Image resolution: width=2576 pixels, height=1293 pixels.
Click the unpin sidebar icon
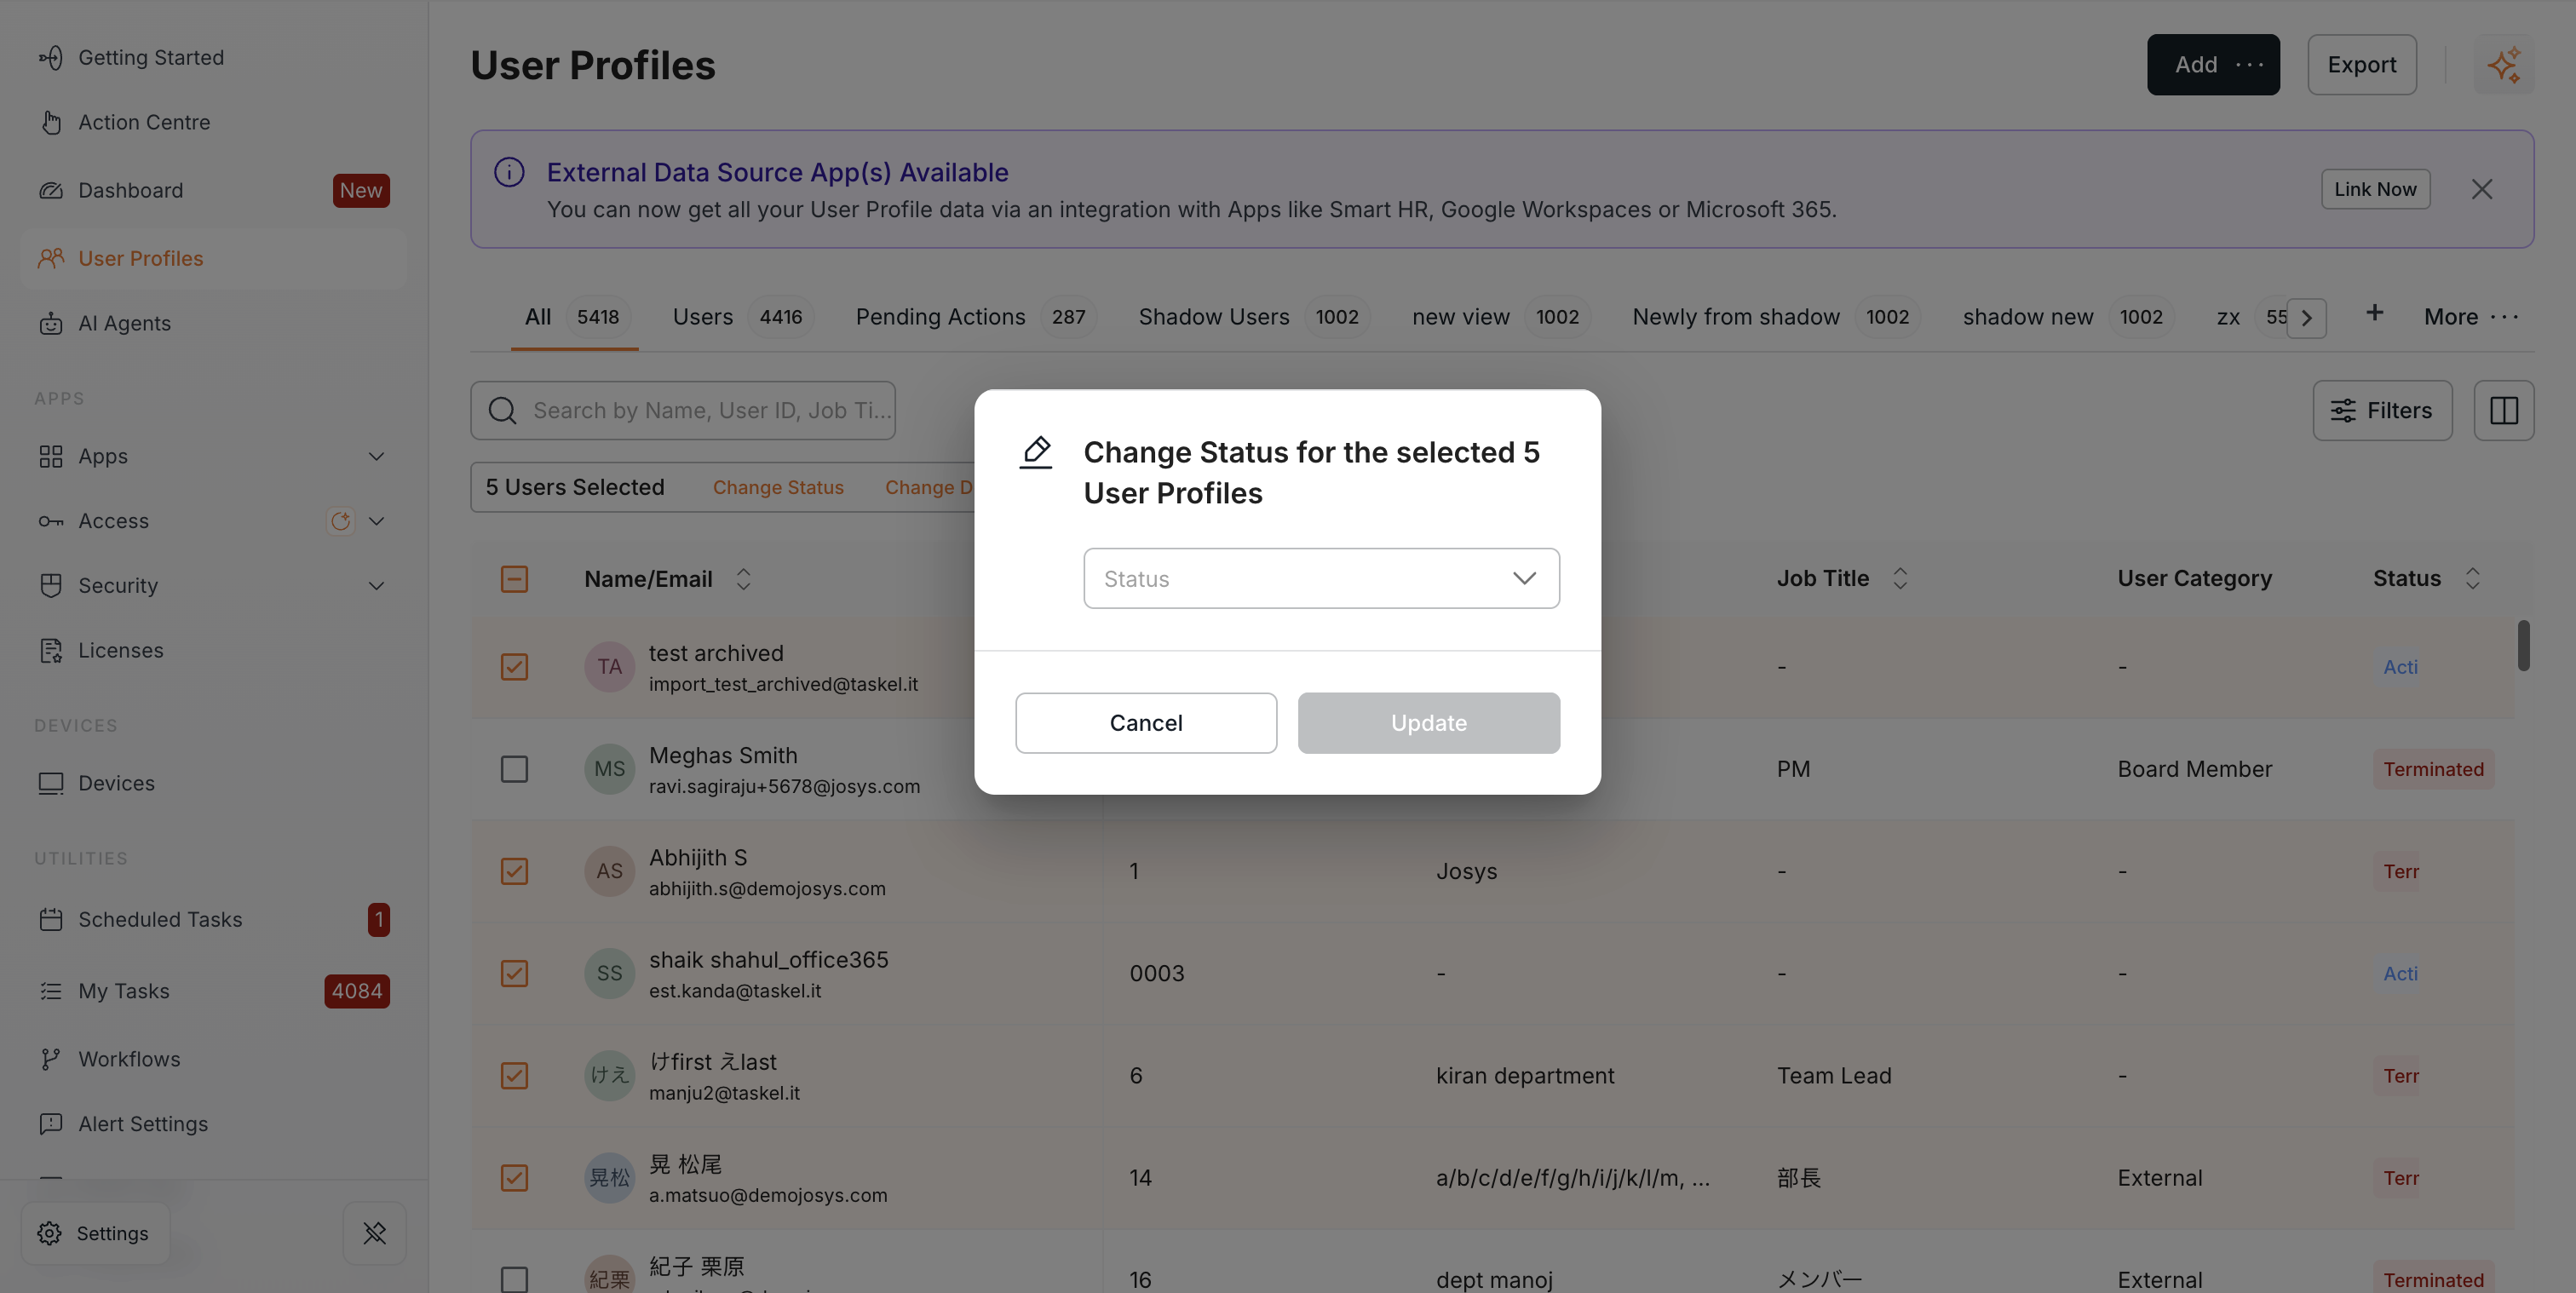(375, 1233)
